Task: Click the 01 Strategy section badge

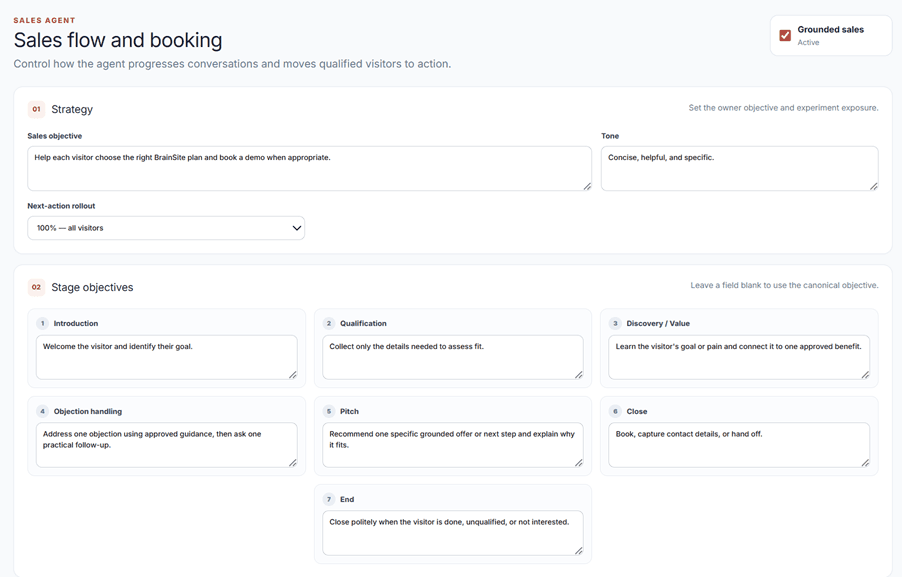Action: [36, 109]
